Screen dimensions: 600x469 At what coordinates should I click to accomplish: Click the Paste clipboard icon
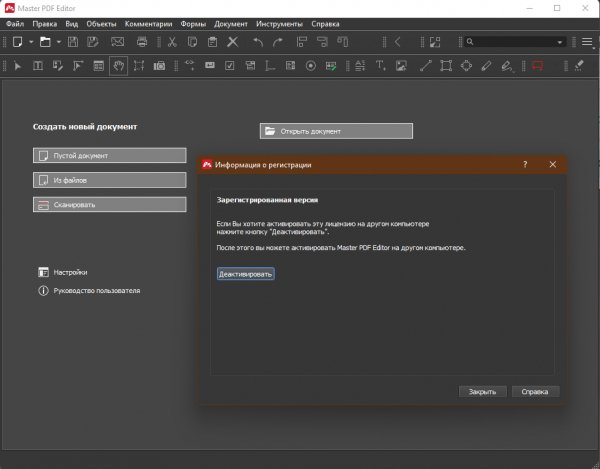(x=212, y=42)
